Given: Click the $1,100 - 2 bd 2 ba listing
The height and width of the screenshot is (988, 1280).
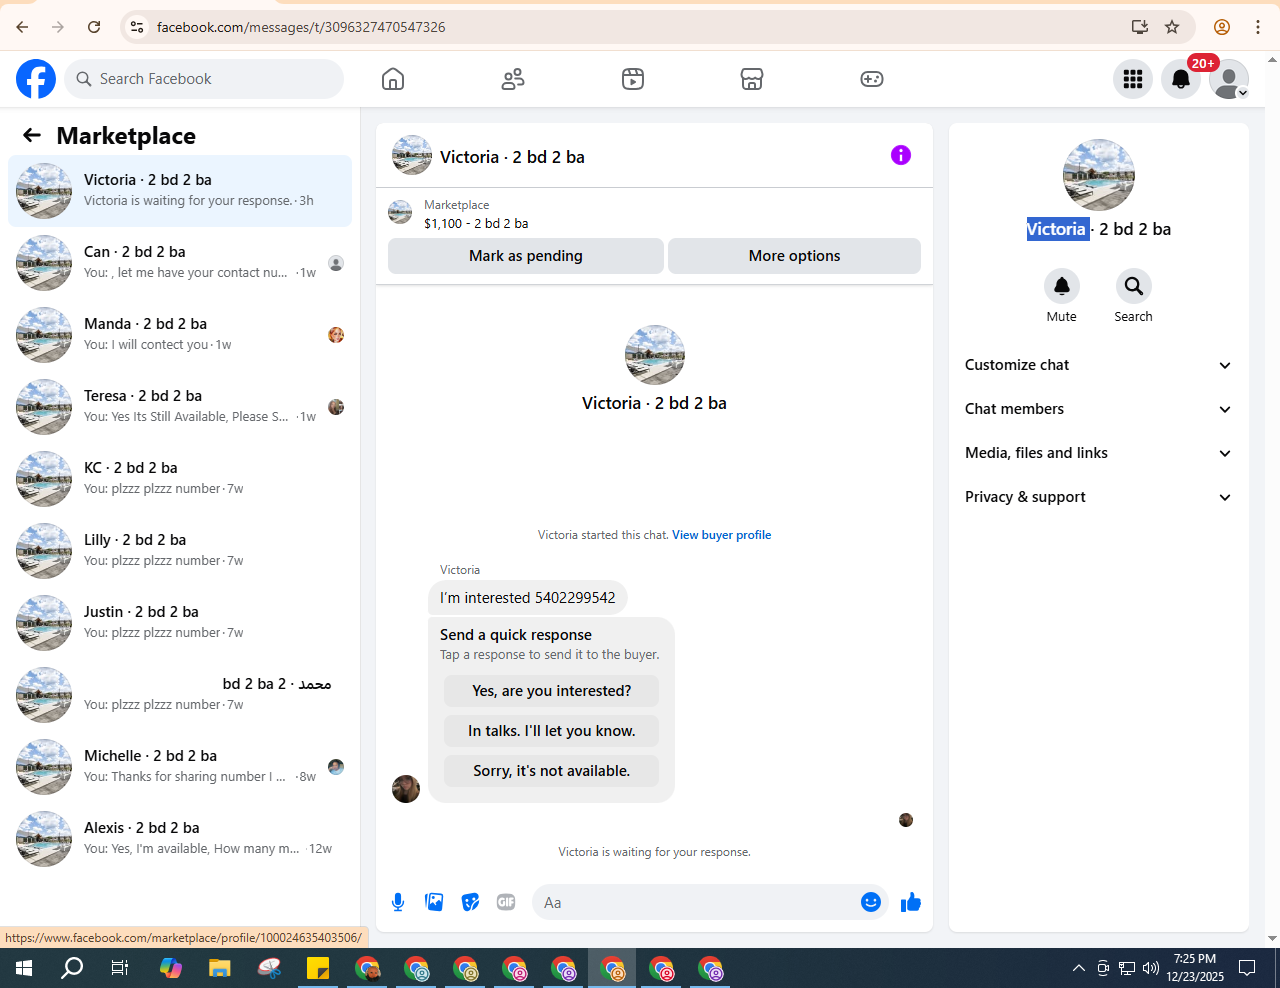Looking at the screenshot, I should [476, 224].
